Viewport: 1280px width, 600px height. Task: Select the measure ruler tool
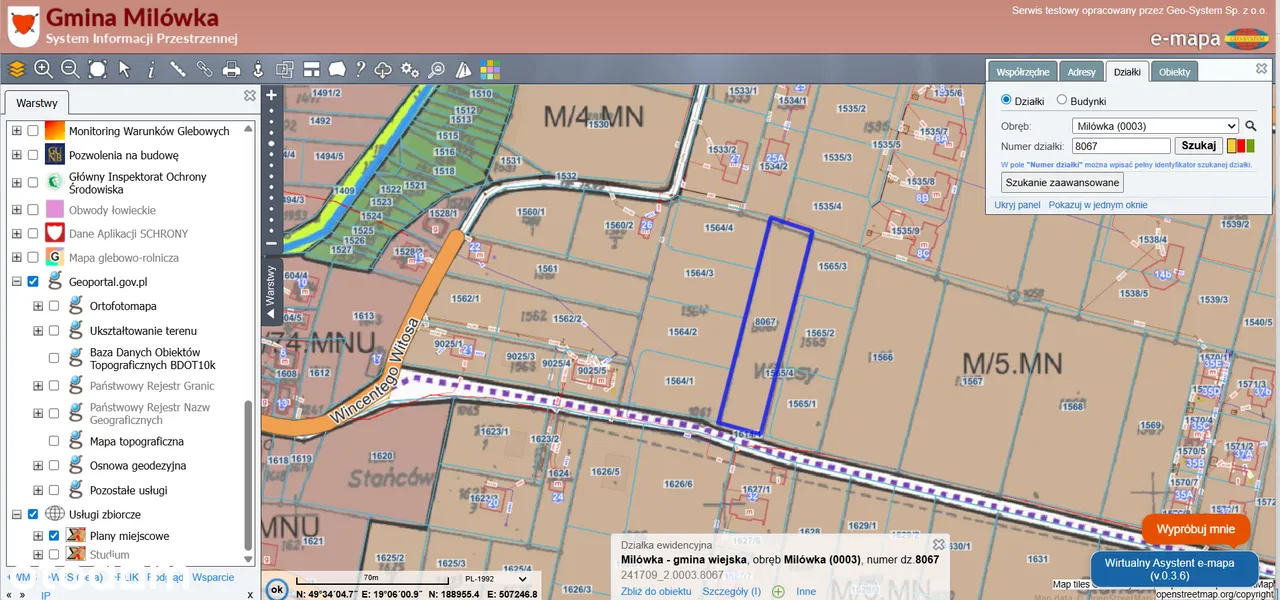point(178,69)
